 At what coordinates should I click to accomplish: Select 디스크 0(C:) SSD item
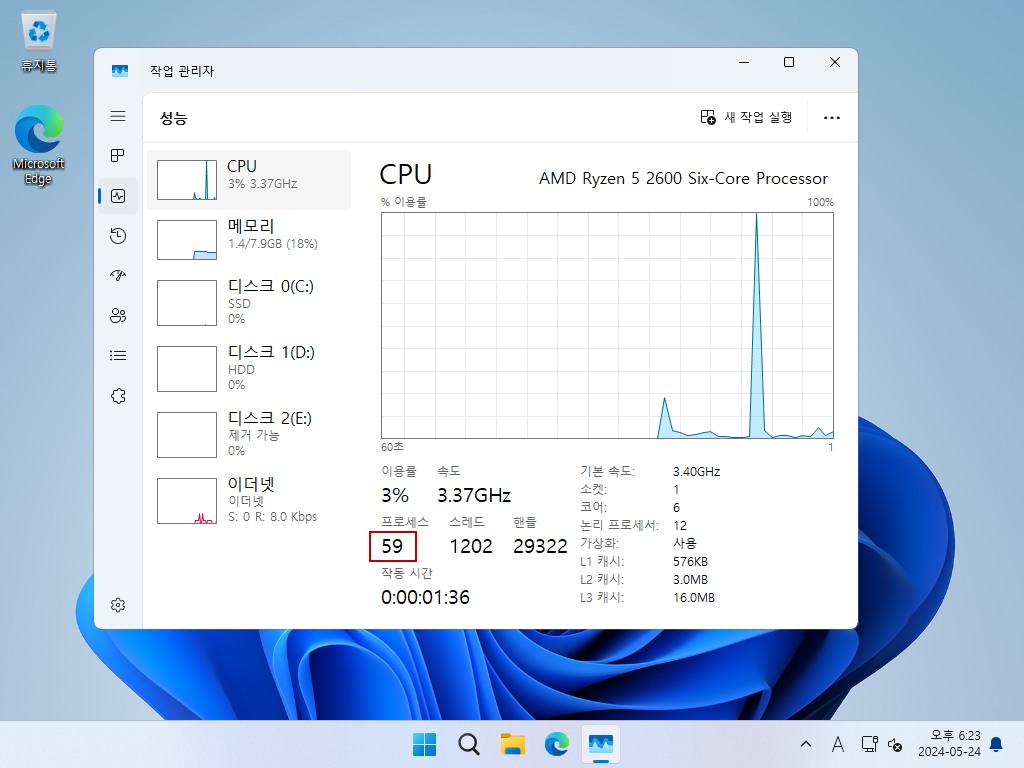[x=249, y=302]
